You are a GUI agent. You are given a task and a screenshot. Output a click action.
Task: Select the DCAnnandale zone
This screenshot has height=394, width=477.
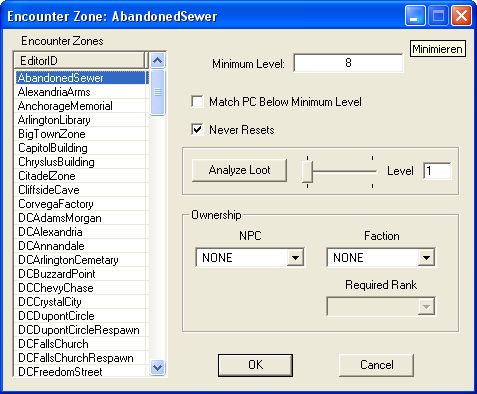pos(81,246)
